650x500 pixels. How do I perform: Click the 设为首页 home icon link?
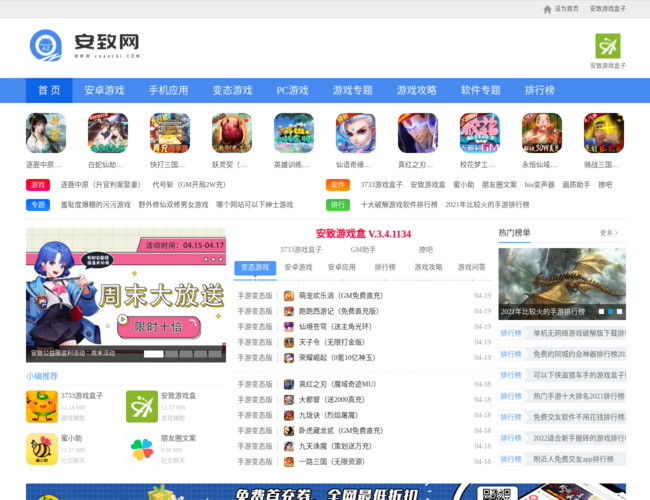(561, 9)
